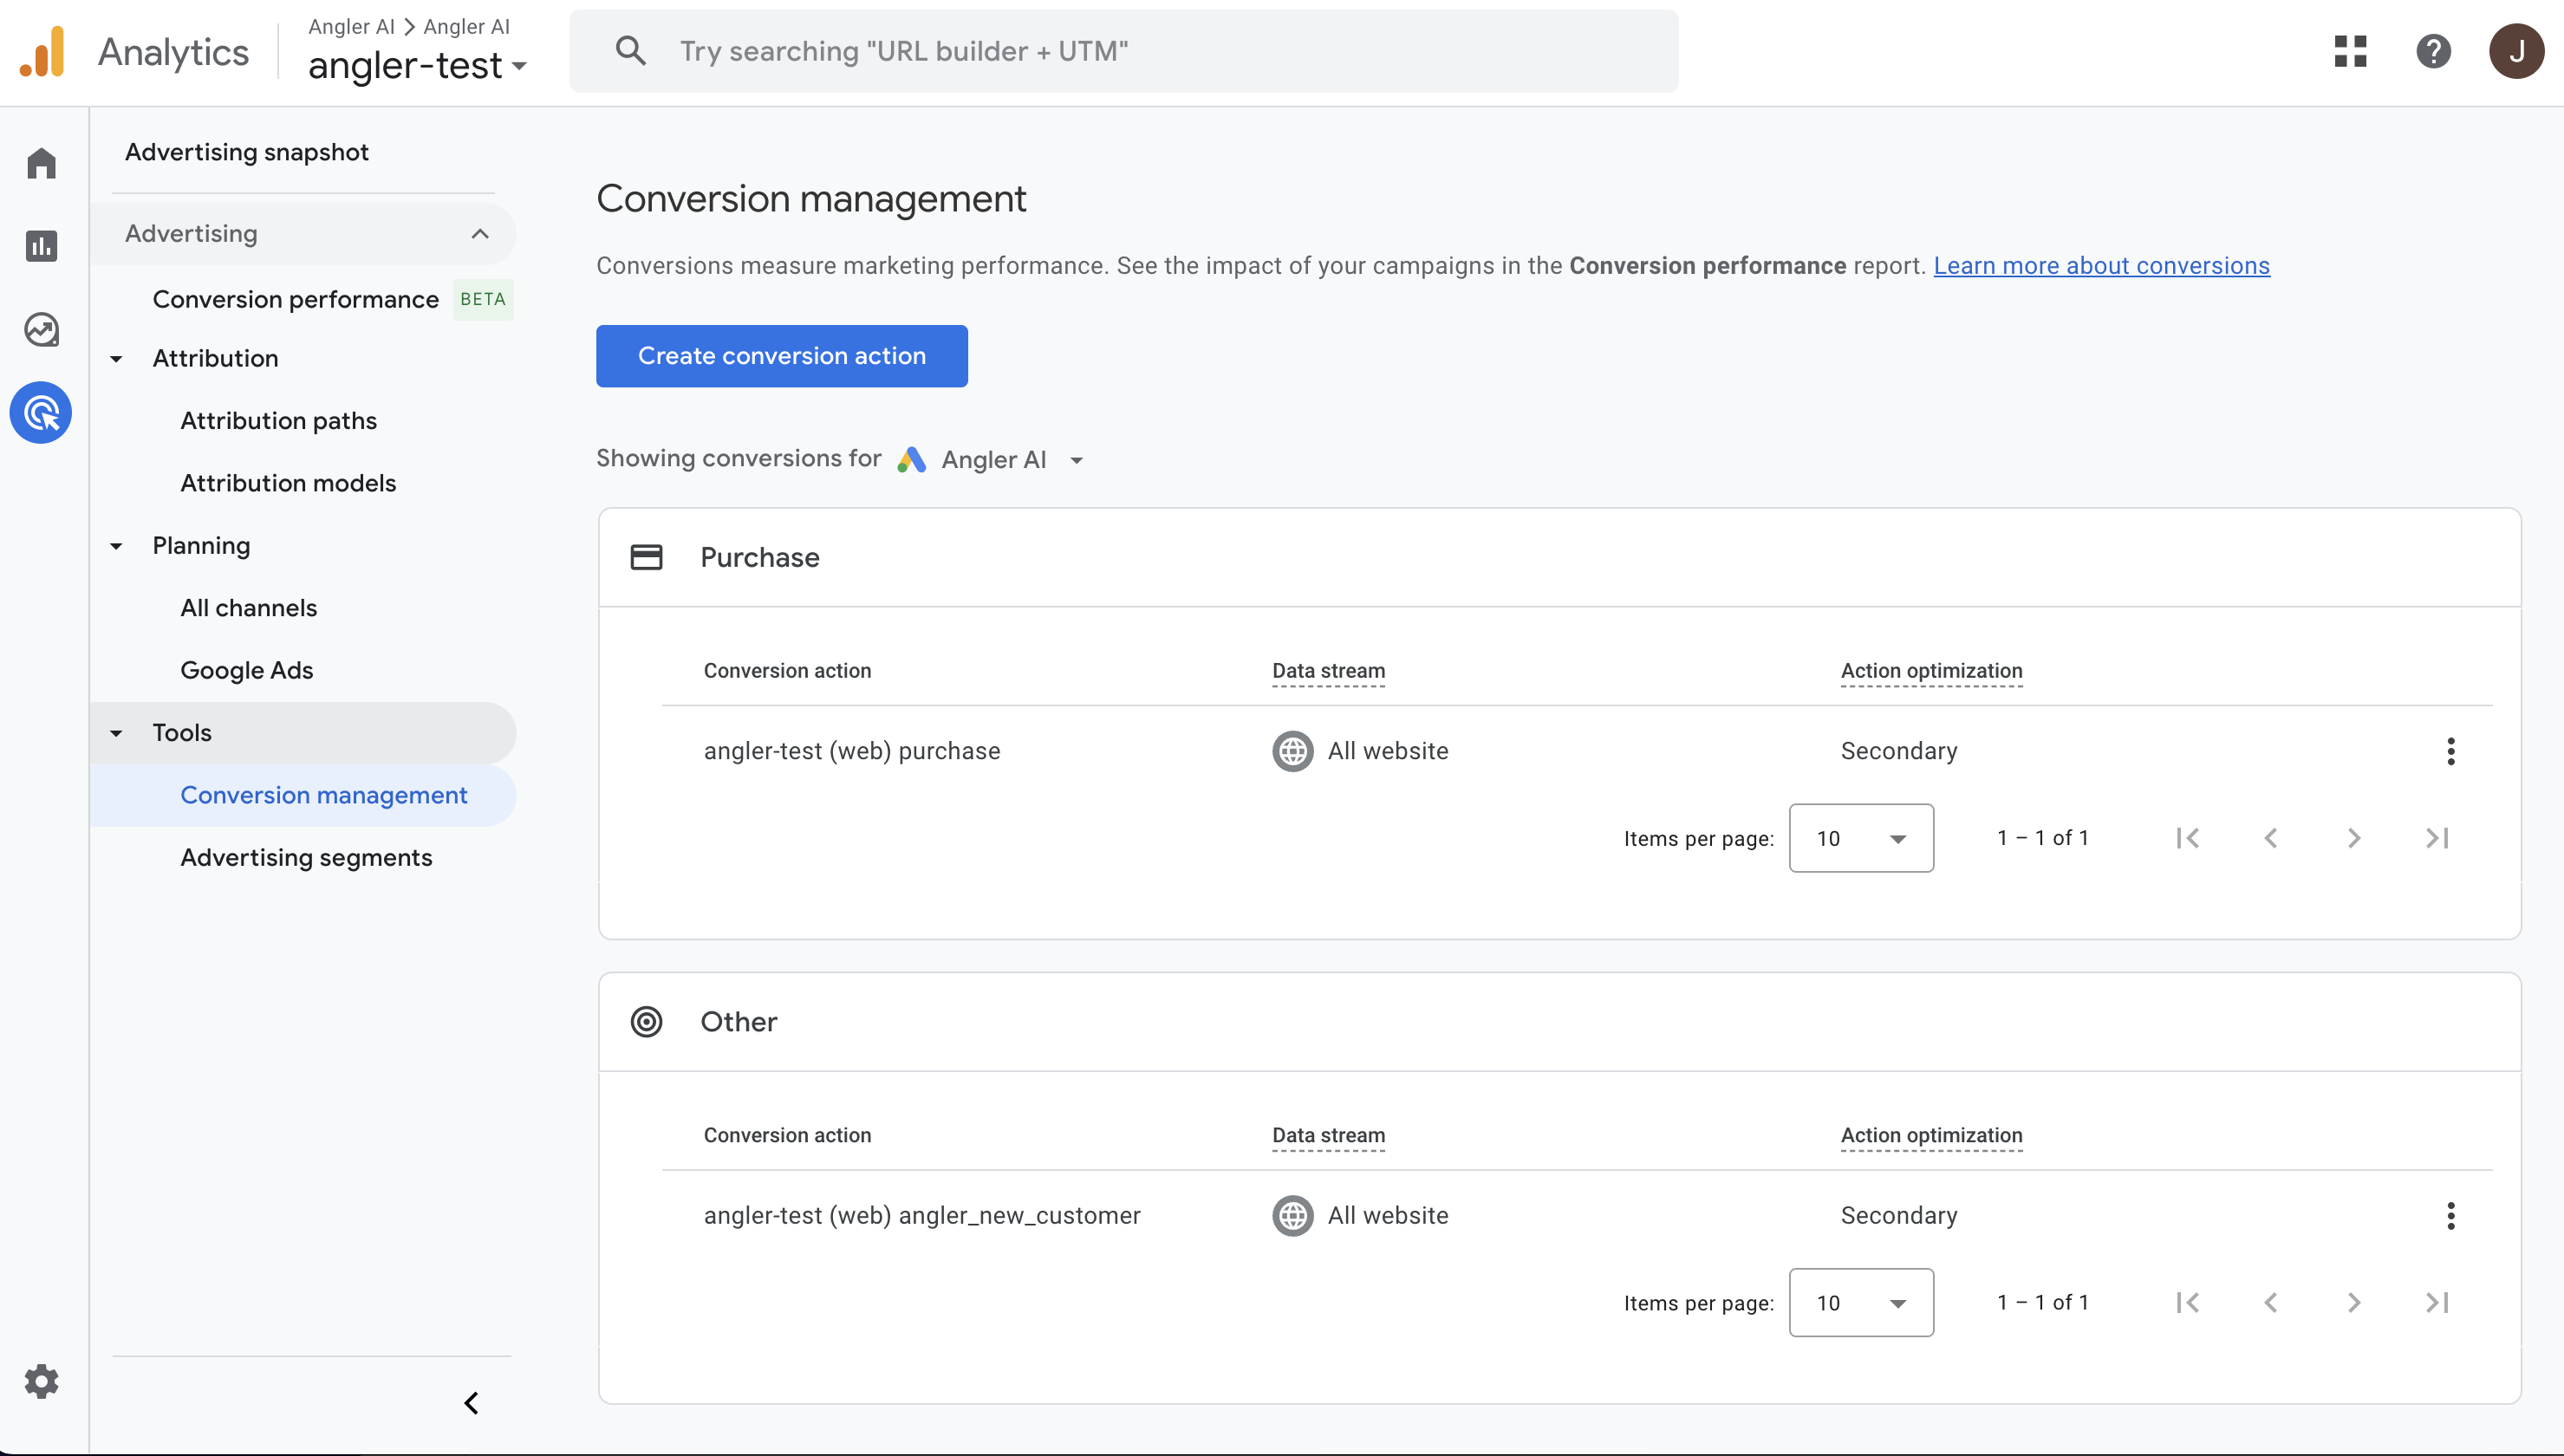The height and width of the screenshot is (1456, 2564).
Task: Click the Purchase credit card icon
Action: point(646,557)
